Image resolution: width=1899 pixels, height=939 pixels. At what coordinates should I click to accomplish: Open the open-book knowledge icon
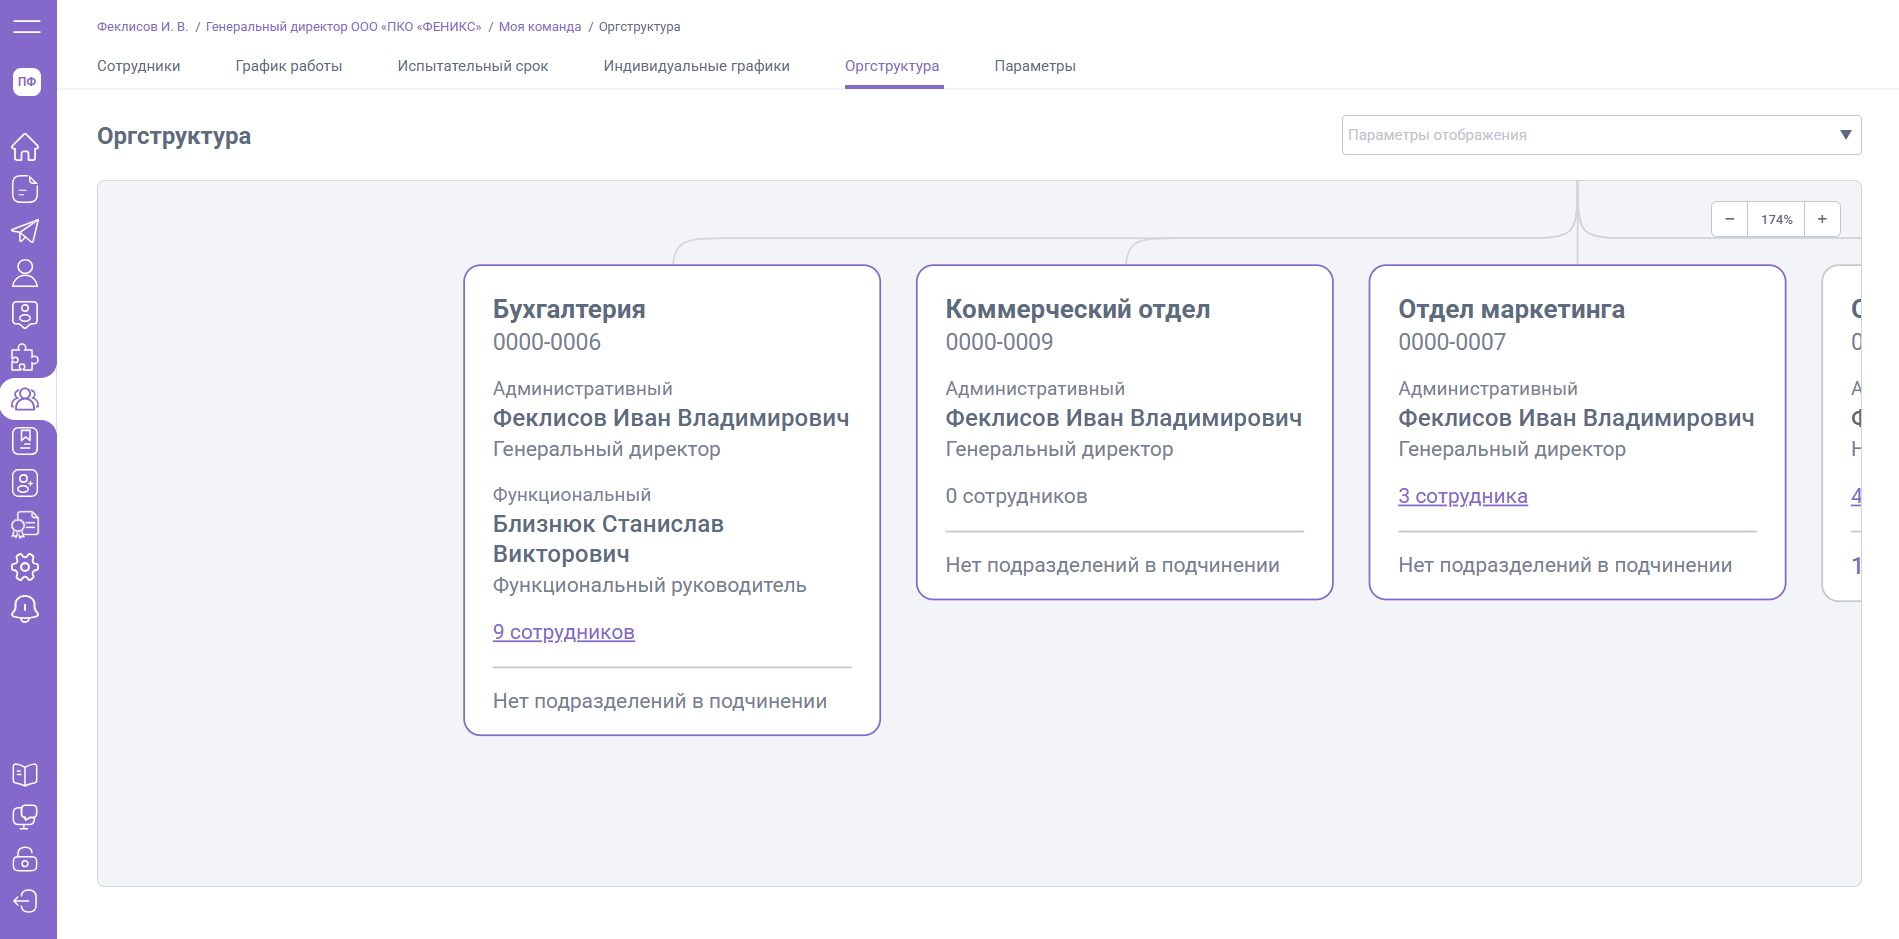(25, 775)
